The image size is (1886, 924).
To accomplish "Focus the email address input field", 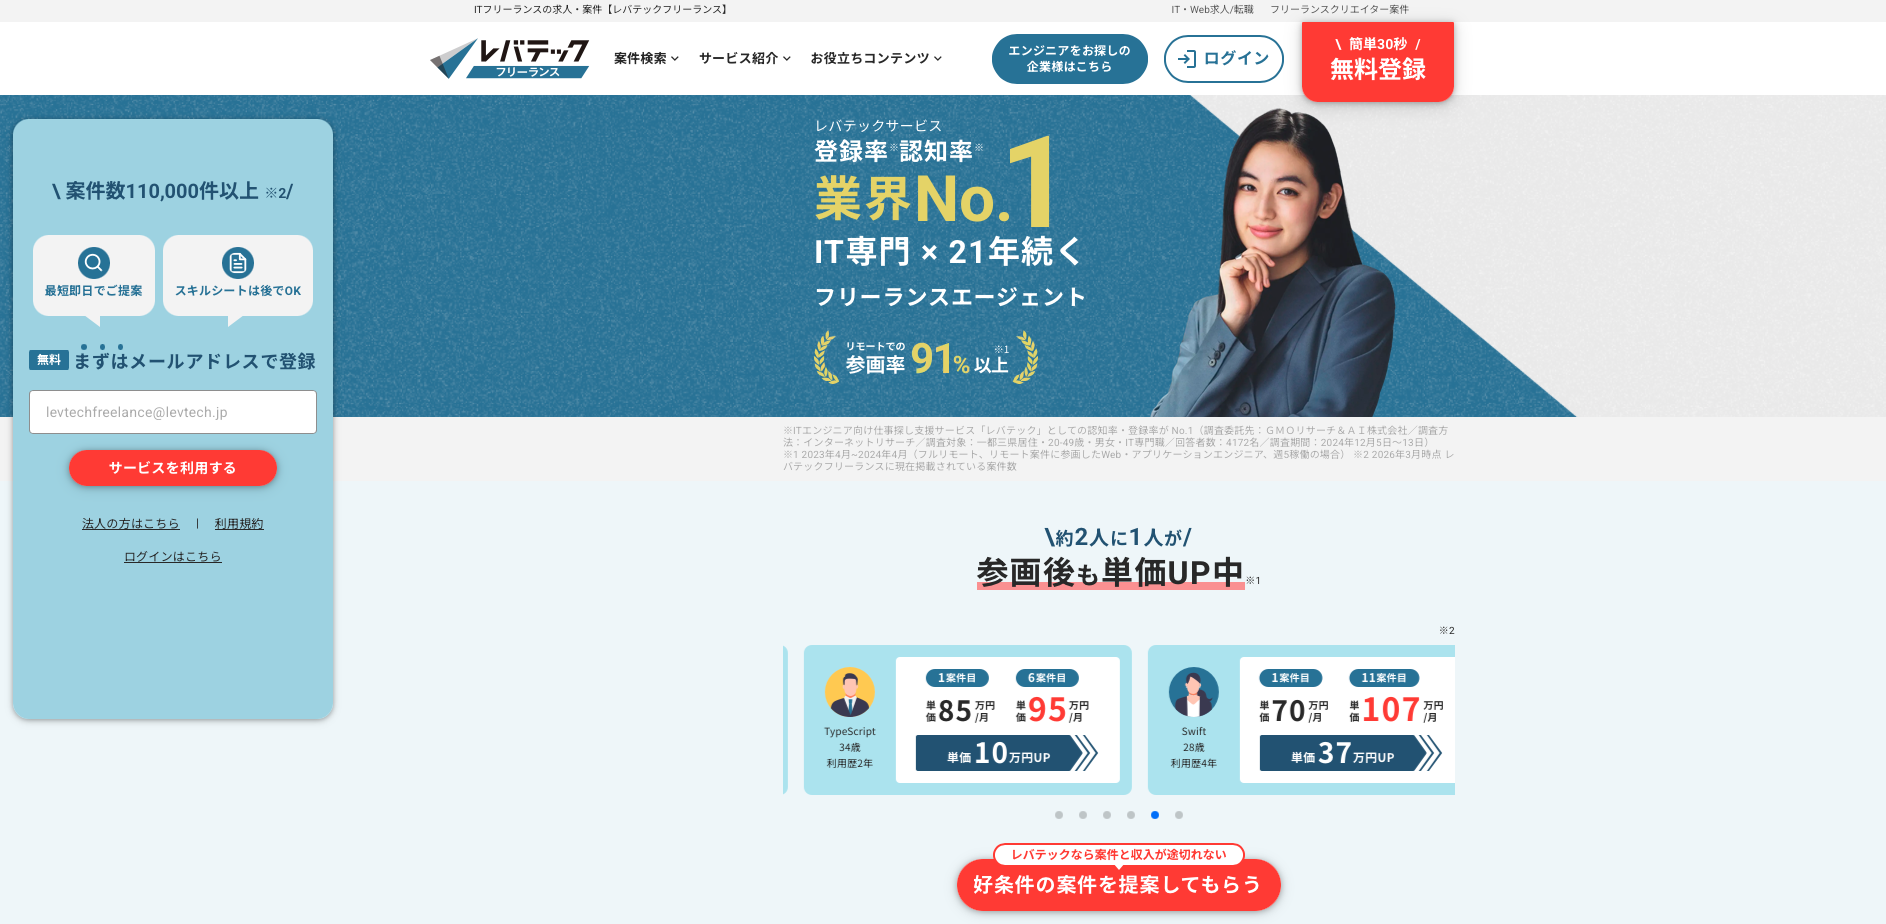I will point(173,412).
